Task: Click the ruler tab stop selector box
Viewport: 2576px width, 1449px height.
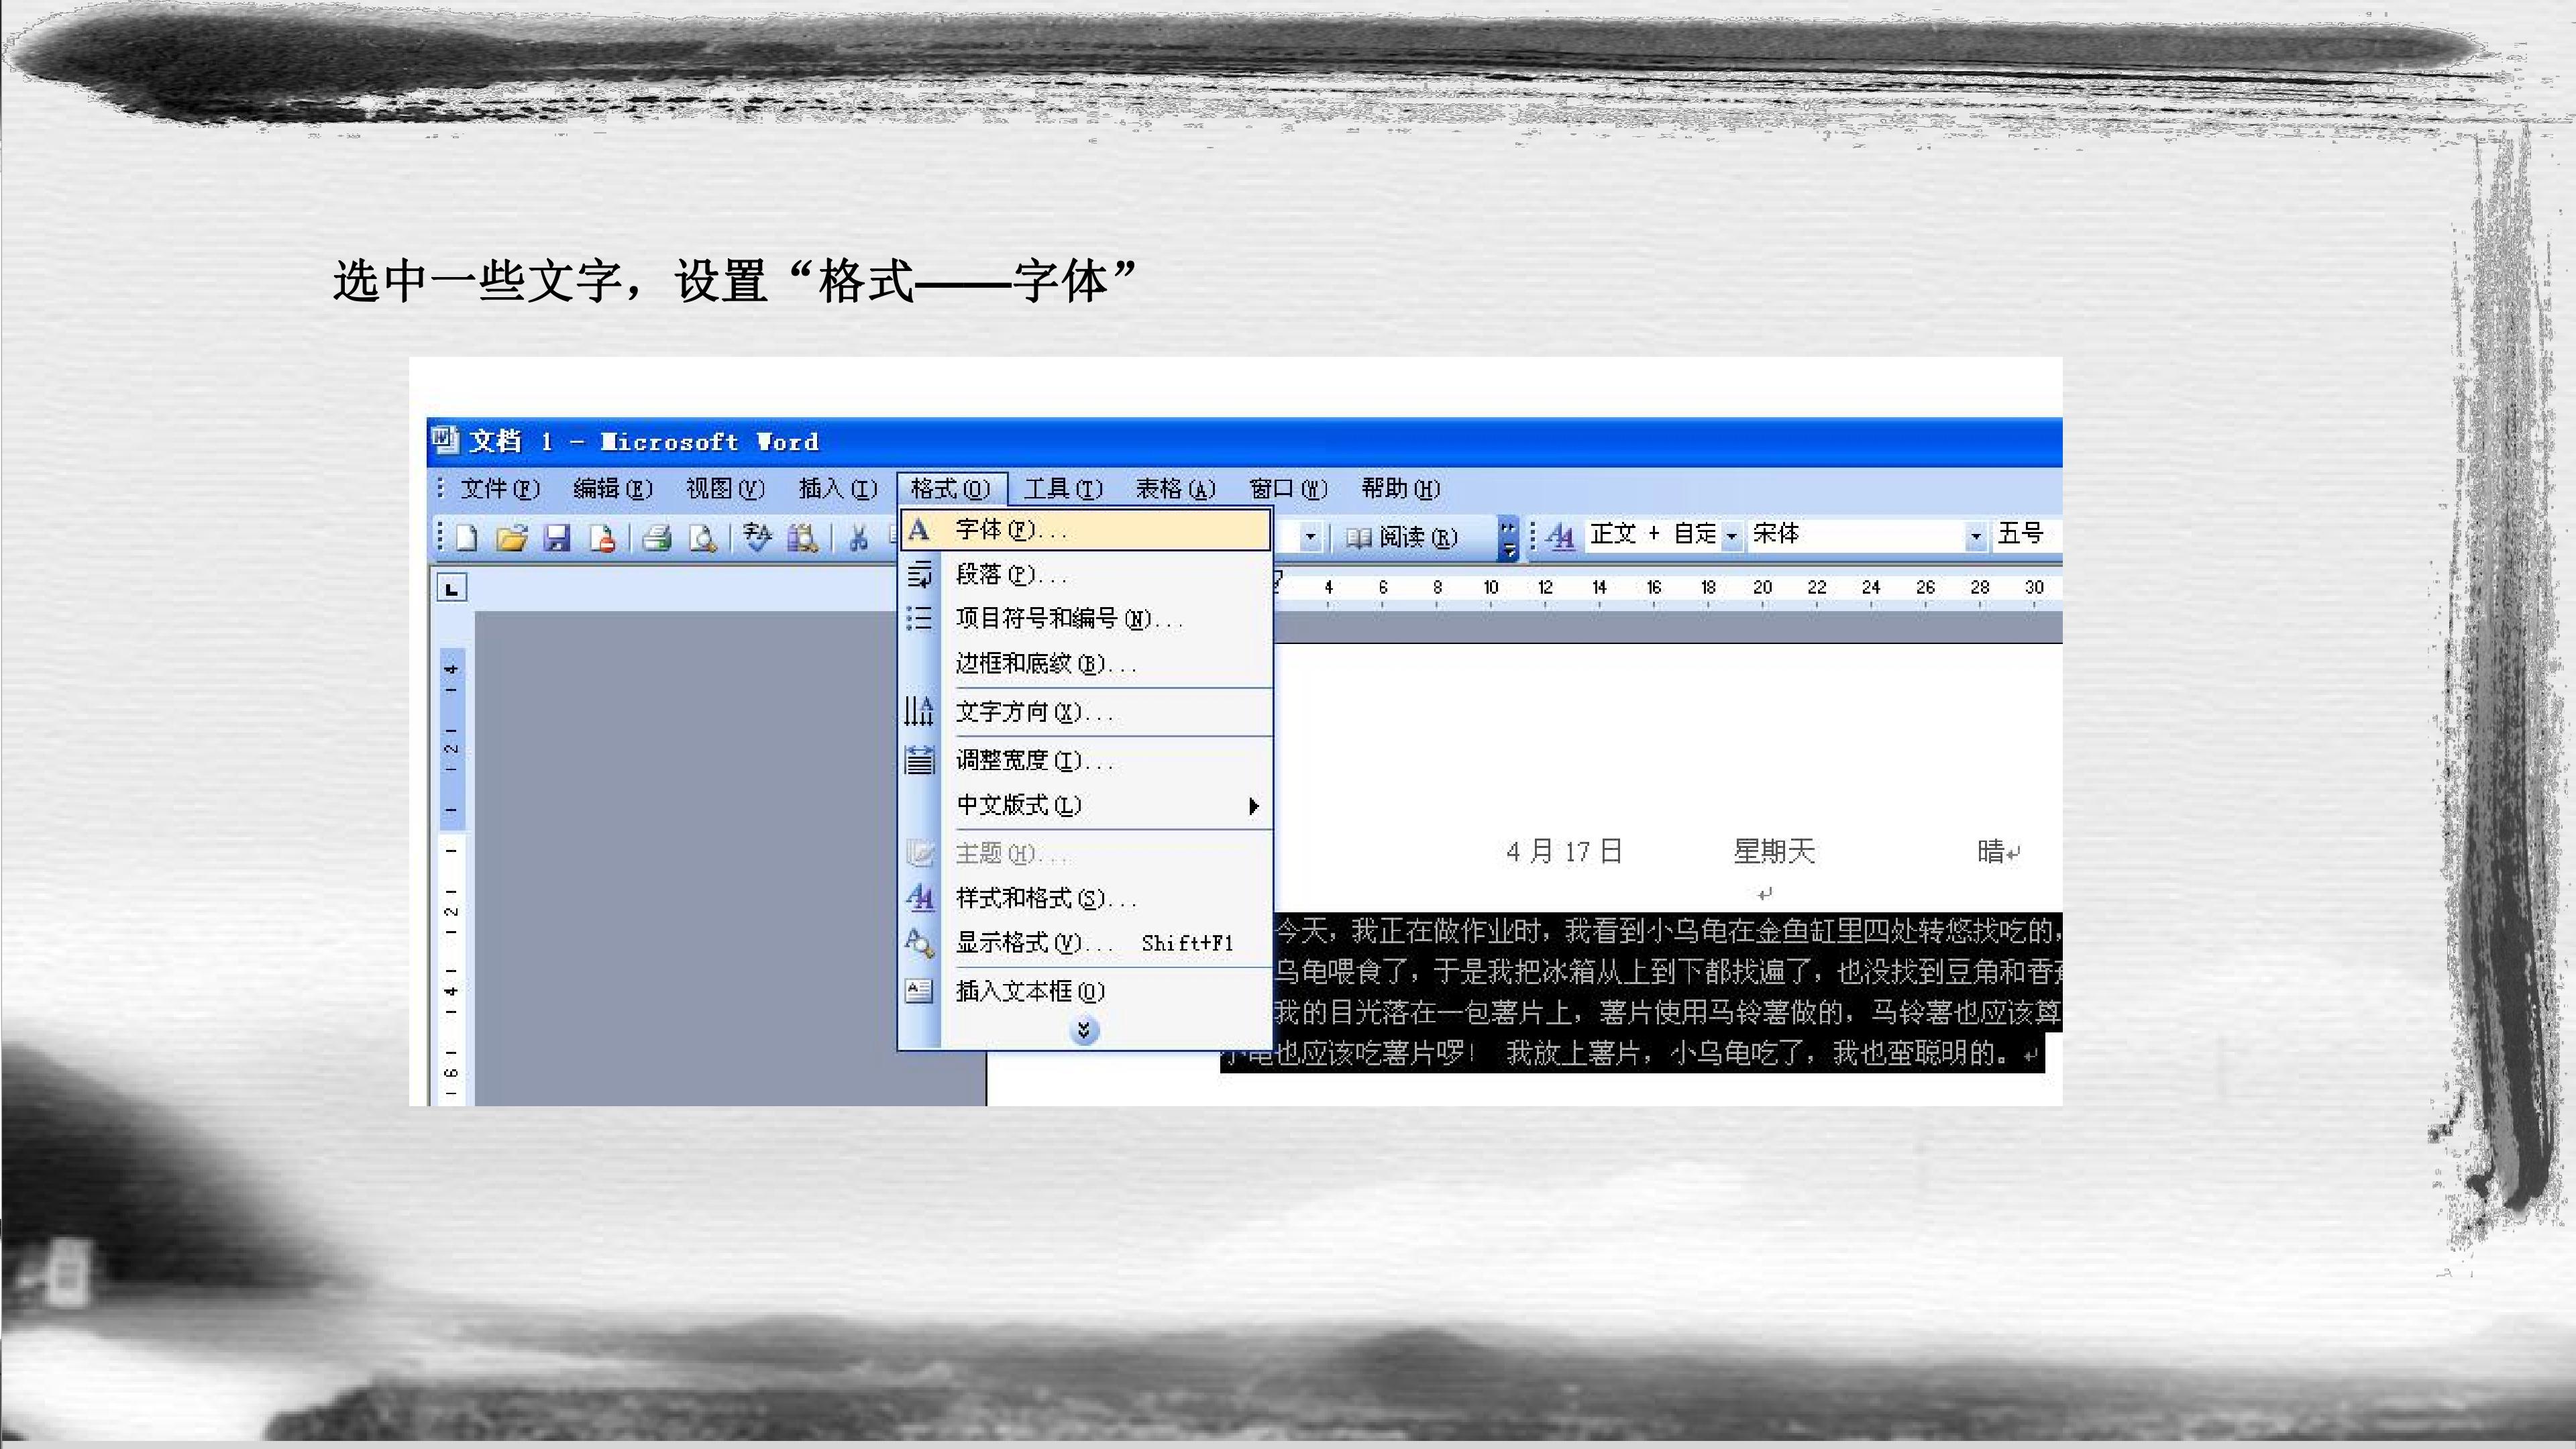Action: point(452,588)
